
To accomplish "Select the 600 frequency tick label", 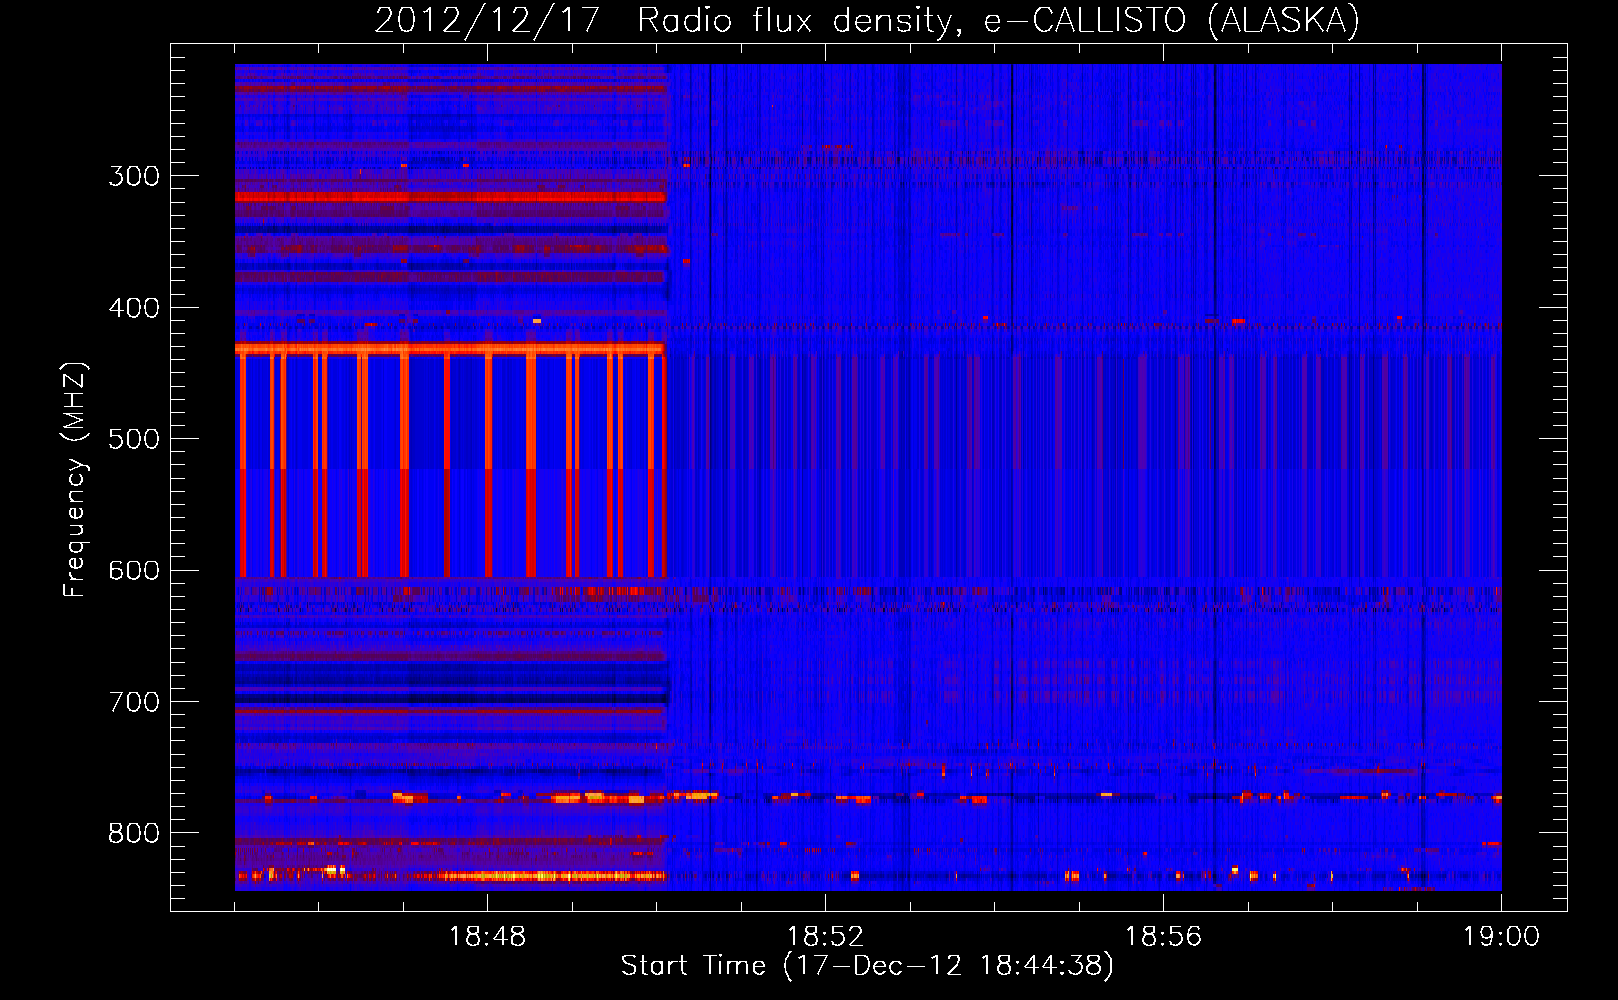I will point(134,571).
